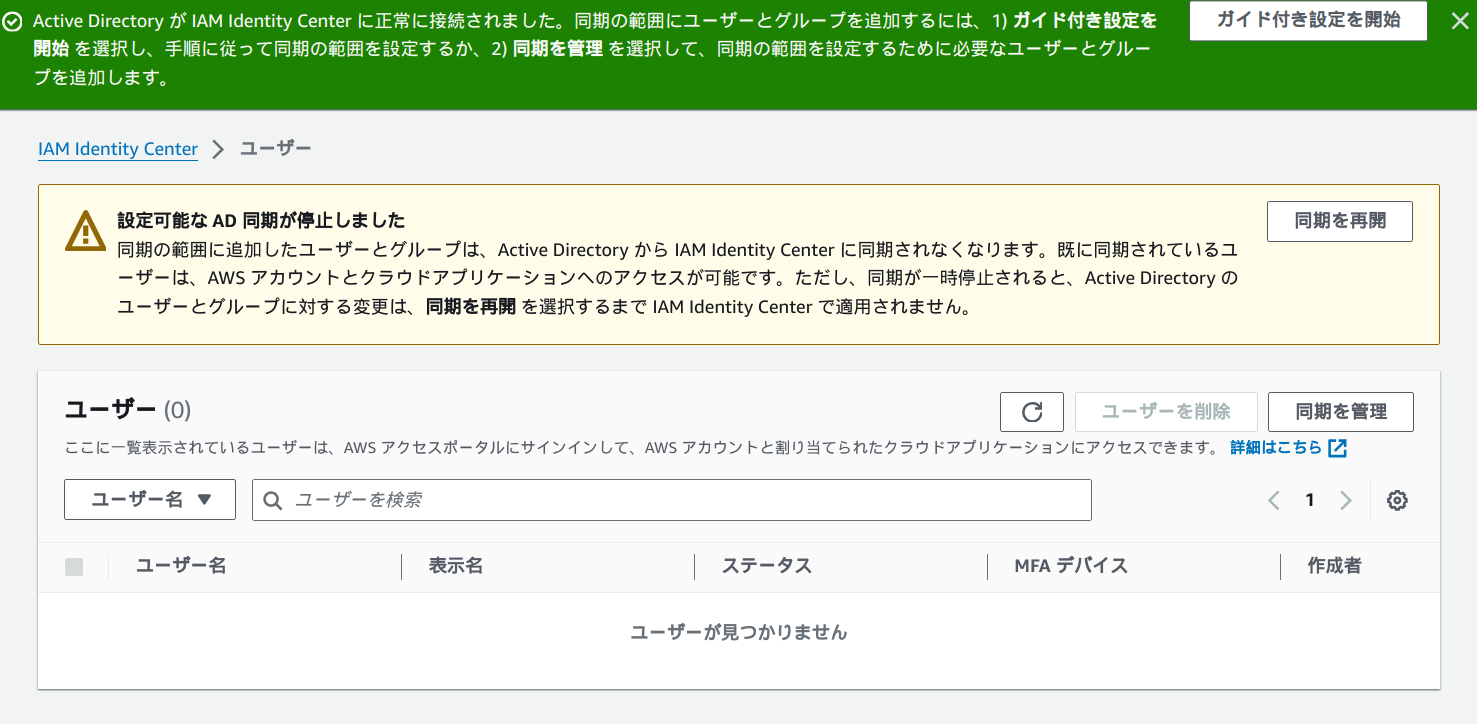
Task: Click the ユーザー名 column header
Action: [x=181, y=566]
